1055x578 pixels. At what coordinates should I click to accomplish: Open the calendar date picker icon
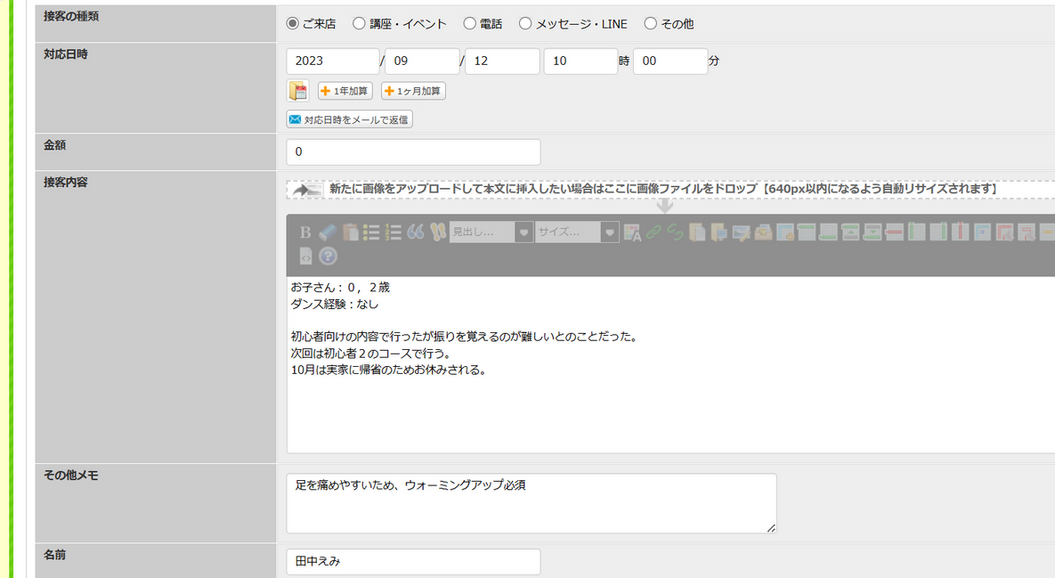[298, 91]
